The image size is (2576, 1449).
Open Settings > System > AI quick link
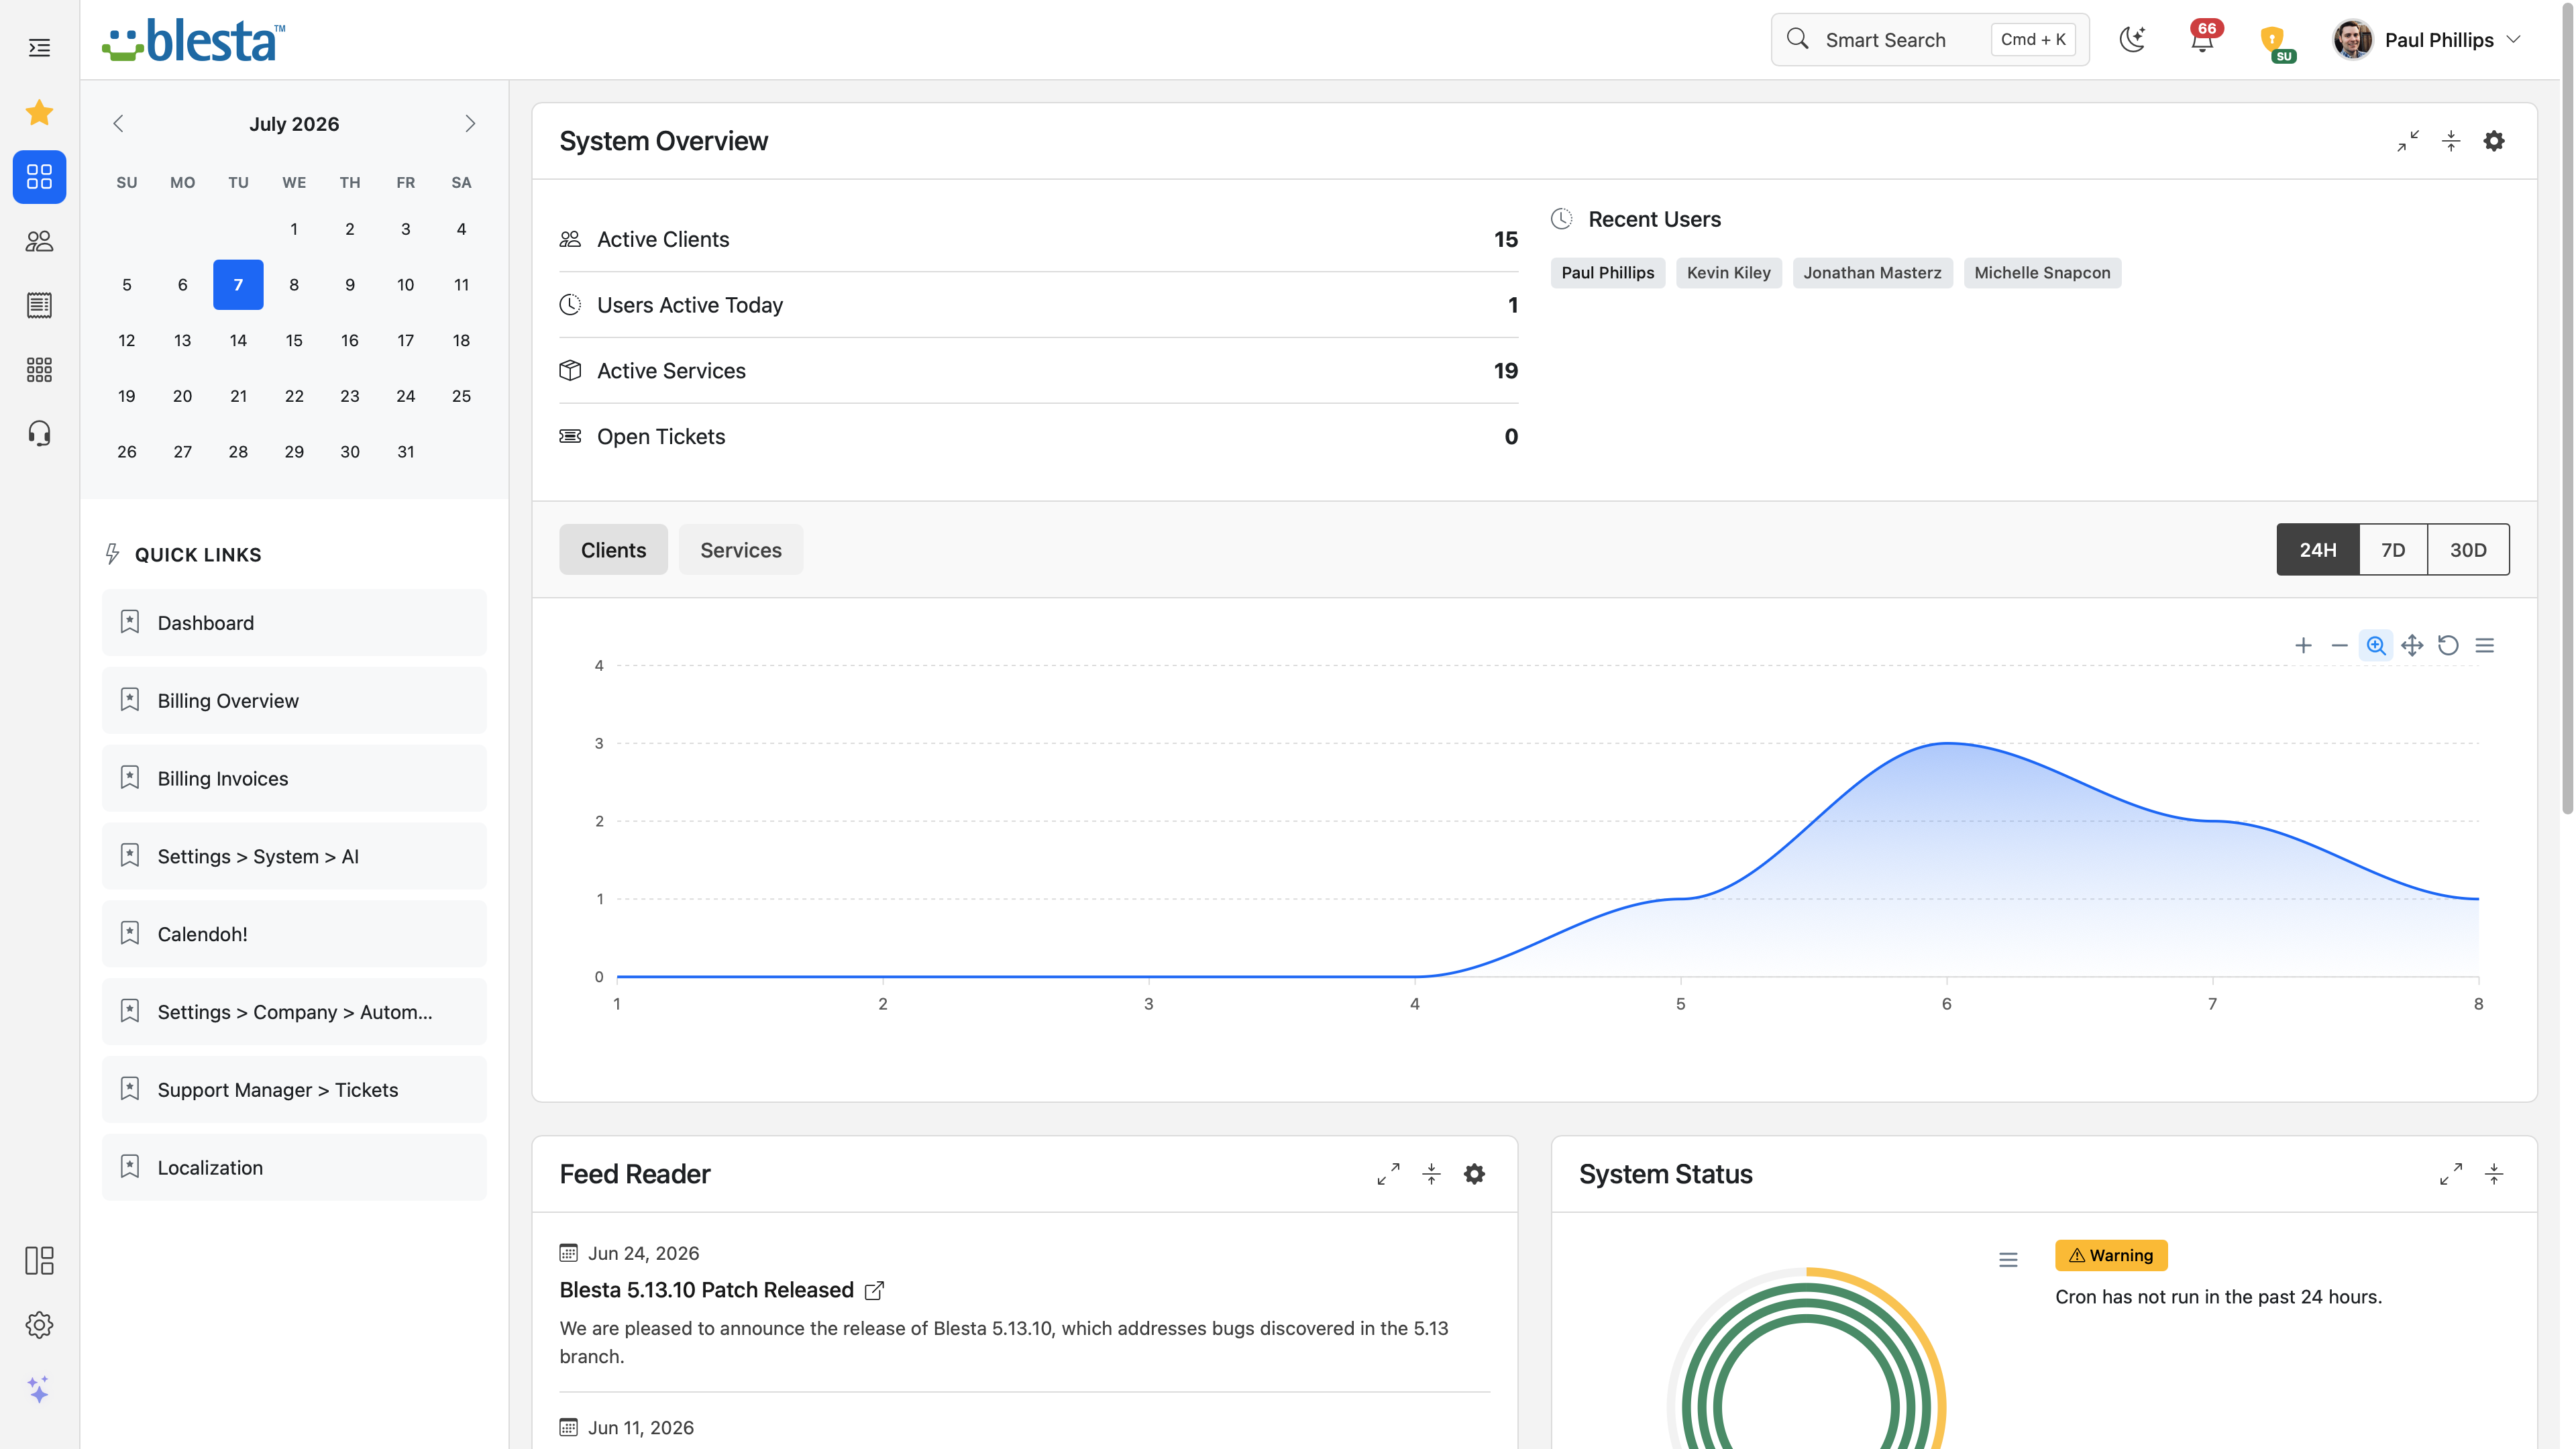294,857
